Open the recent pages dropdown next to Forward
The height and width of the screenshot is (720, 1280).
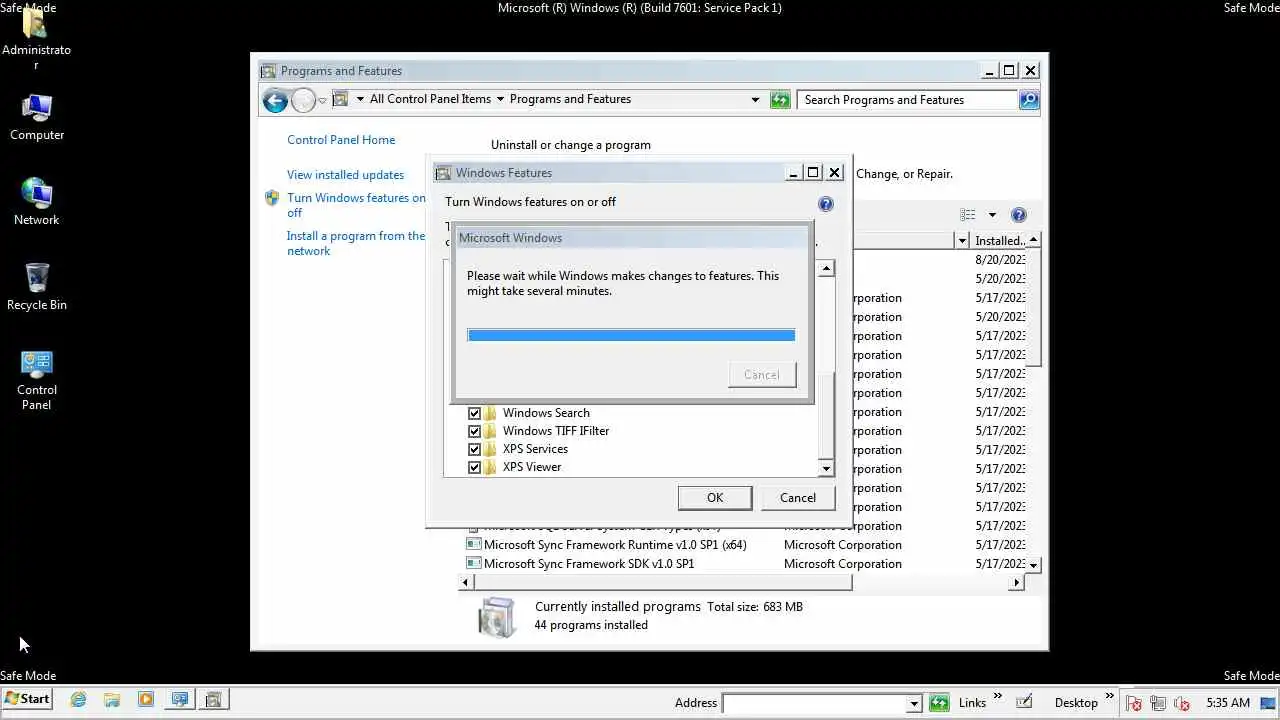click(322, 100)
